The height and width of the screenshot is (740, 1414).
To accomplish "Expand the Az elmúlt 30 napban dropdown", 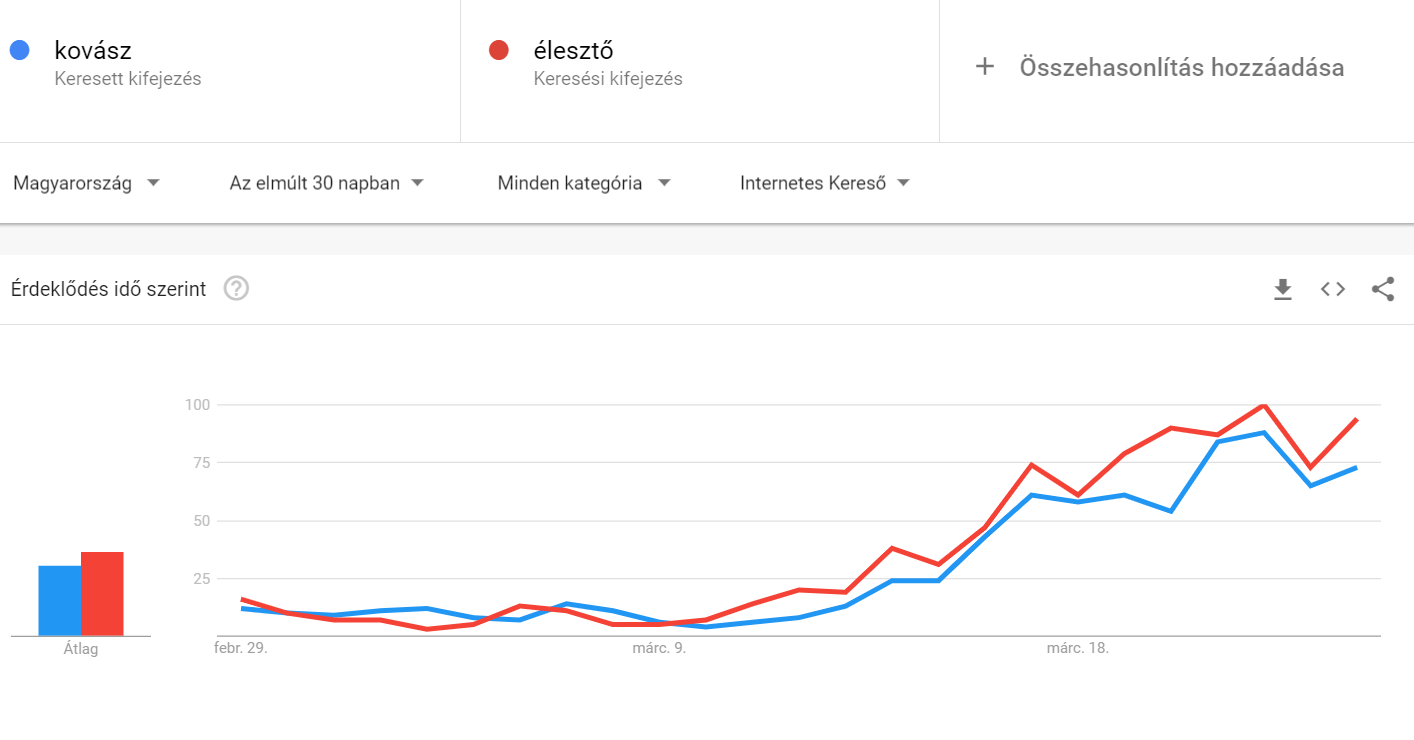I will (x=326, y=183).
